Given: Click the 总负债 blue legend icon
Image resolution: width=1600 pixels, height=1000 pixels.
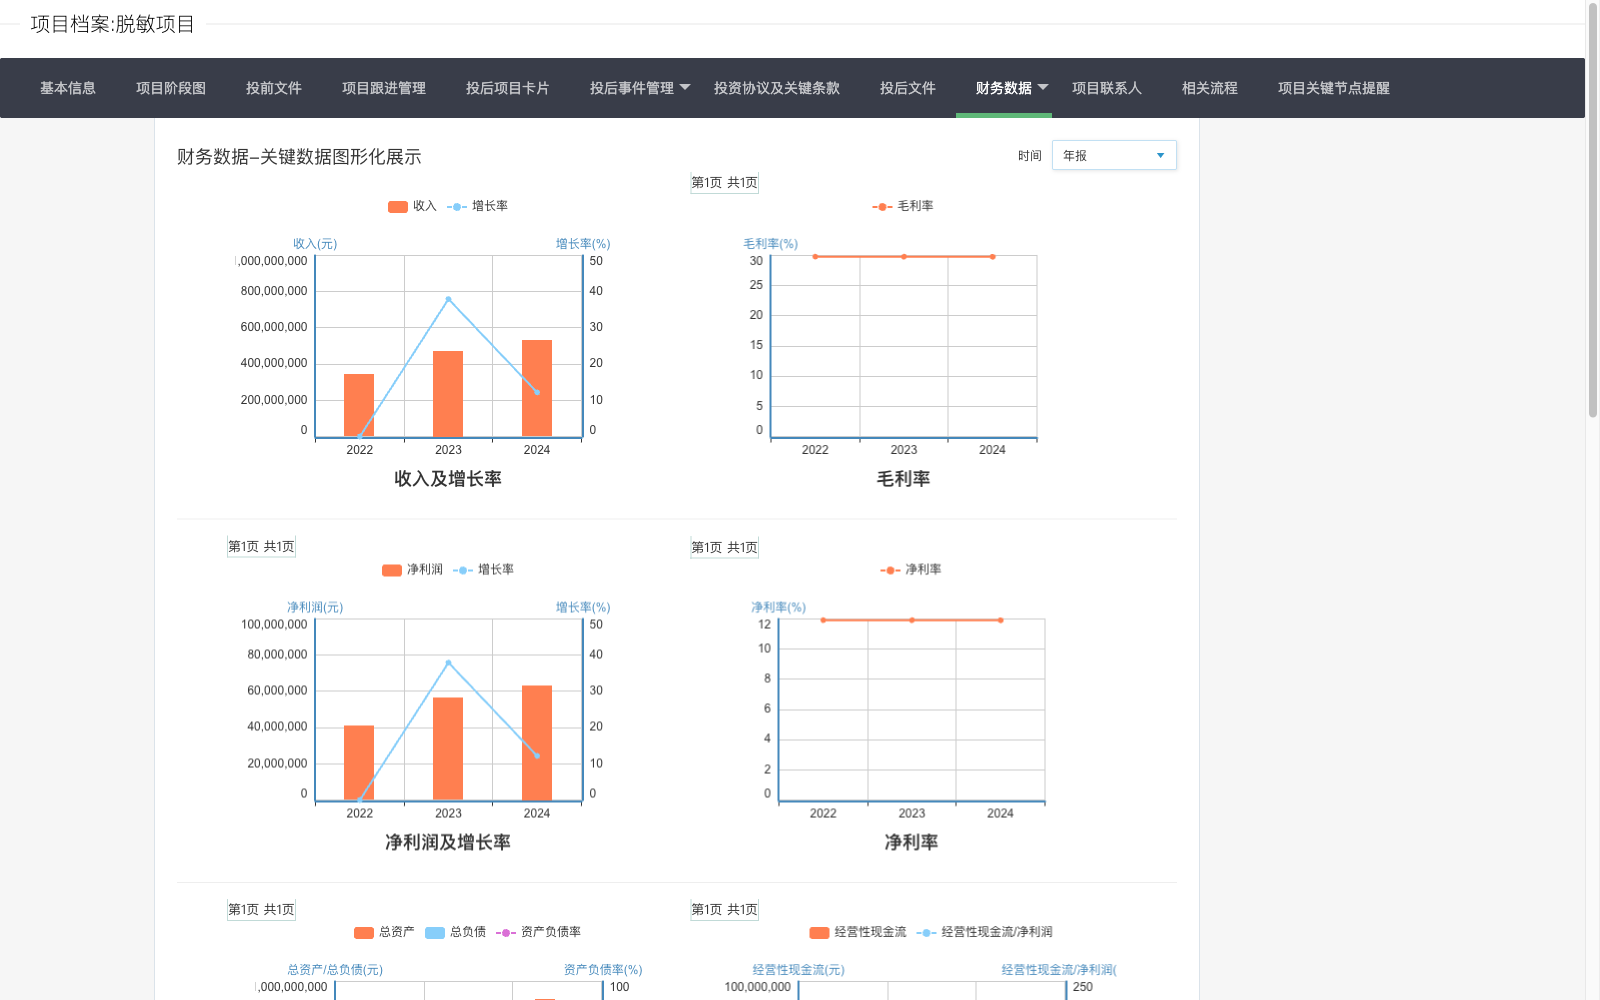Looking at the screenshot, I should (x=435, y=933).
